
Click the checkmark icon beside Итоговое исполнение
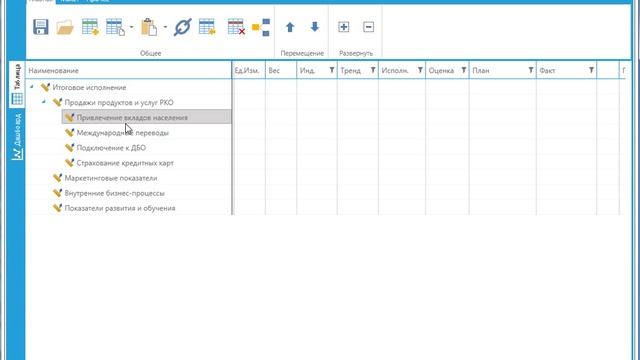pyautogui.click(x=45, y=87)
